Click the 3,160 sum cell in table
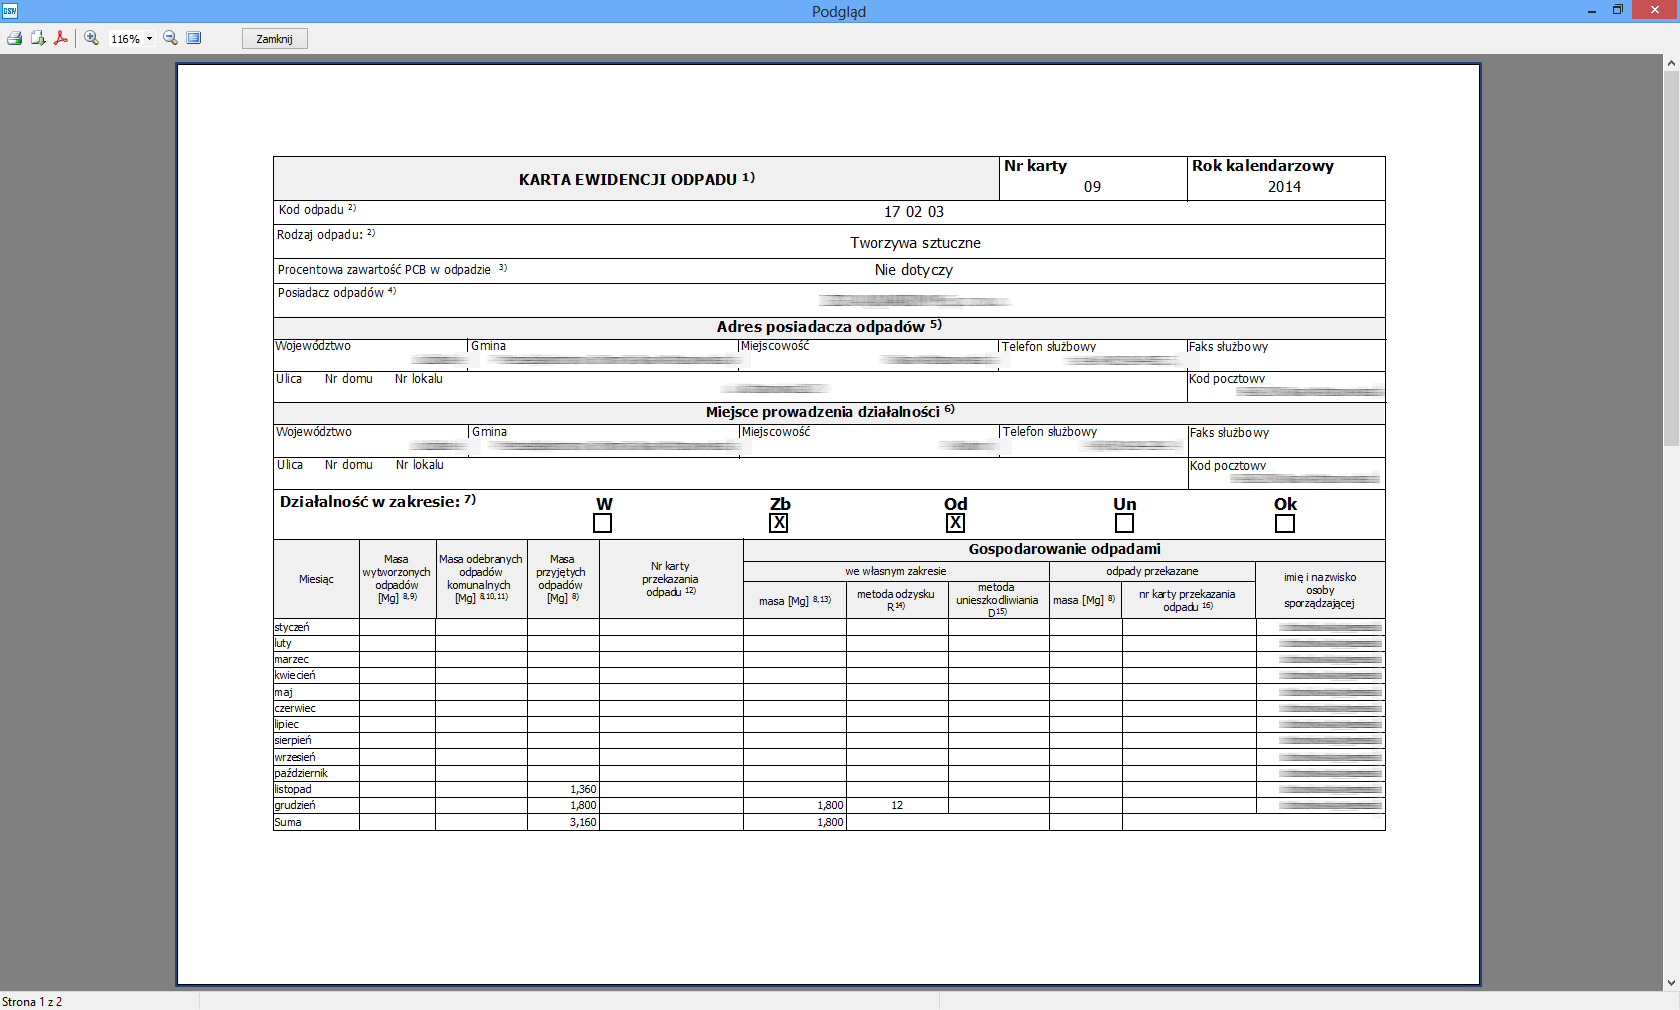The width and height of the screenshot is (1680, 1010). 563,822
